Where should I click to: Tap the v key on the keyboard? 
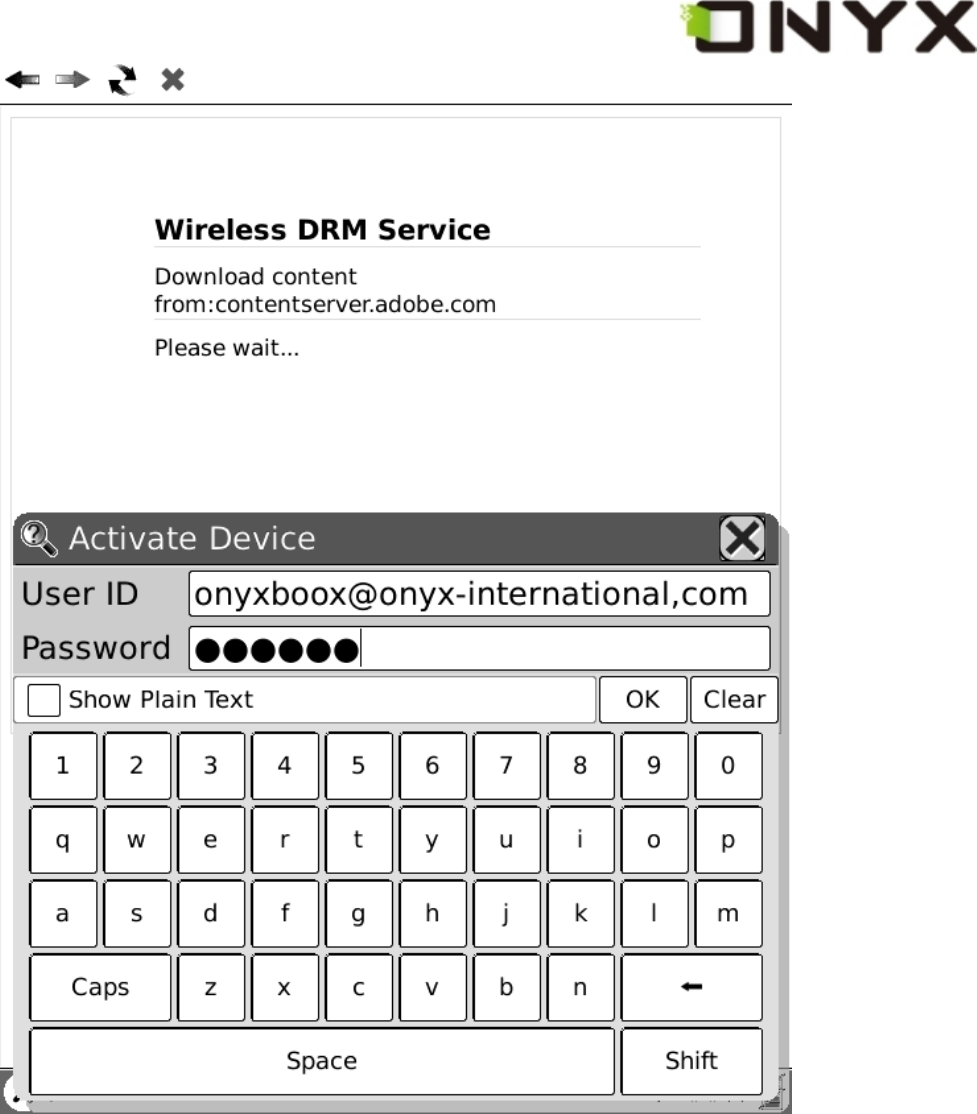433,988
